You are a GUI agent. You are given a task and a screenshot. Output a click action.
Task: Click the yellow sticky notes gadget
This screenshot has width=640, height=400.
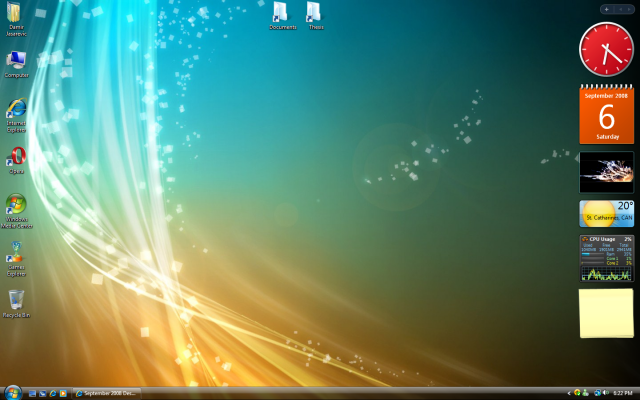click(x=607, y=313)
